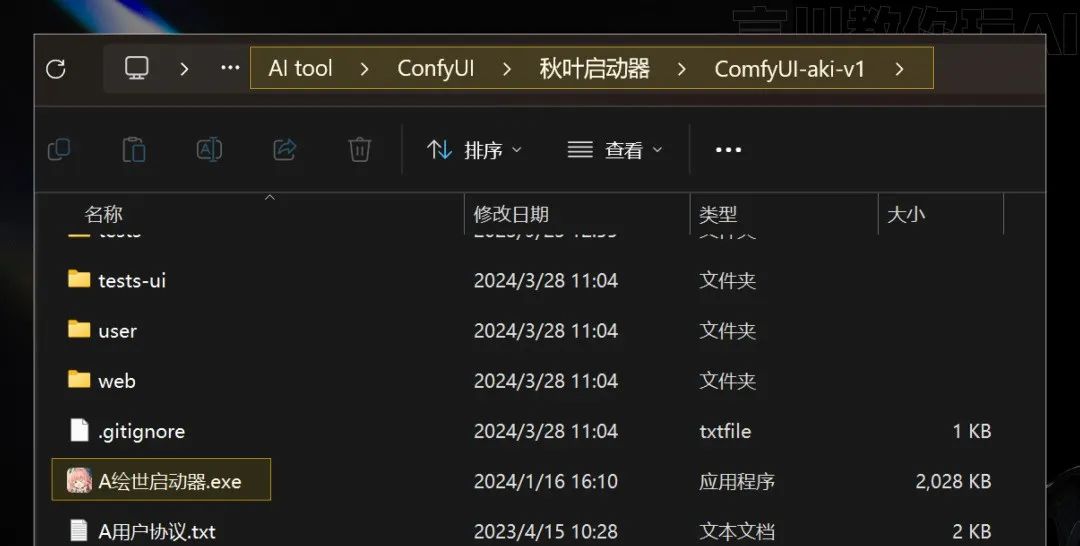Image resolution: width=1080 pixels, height=546 pixels.
Task: Open 秋叶启动器 breadcrumb folder
Action: coord(594,68)
